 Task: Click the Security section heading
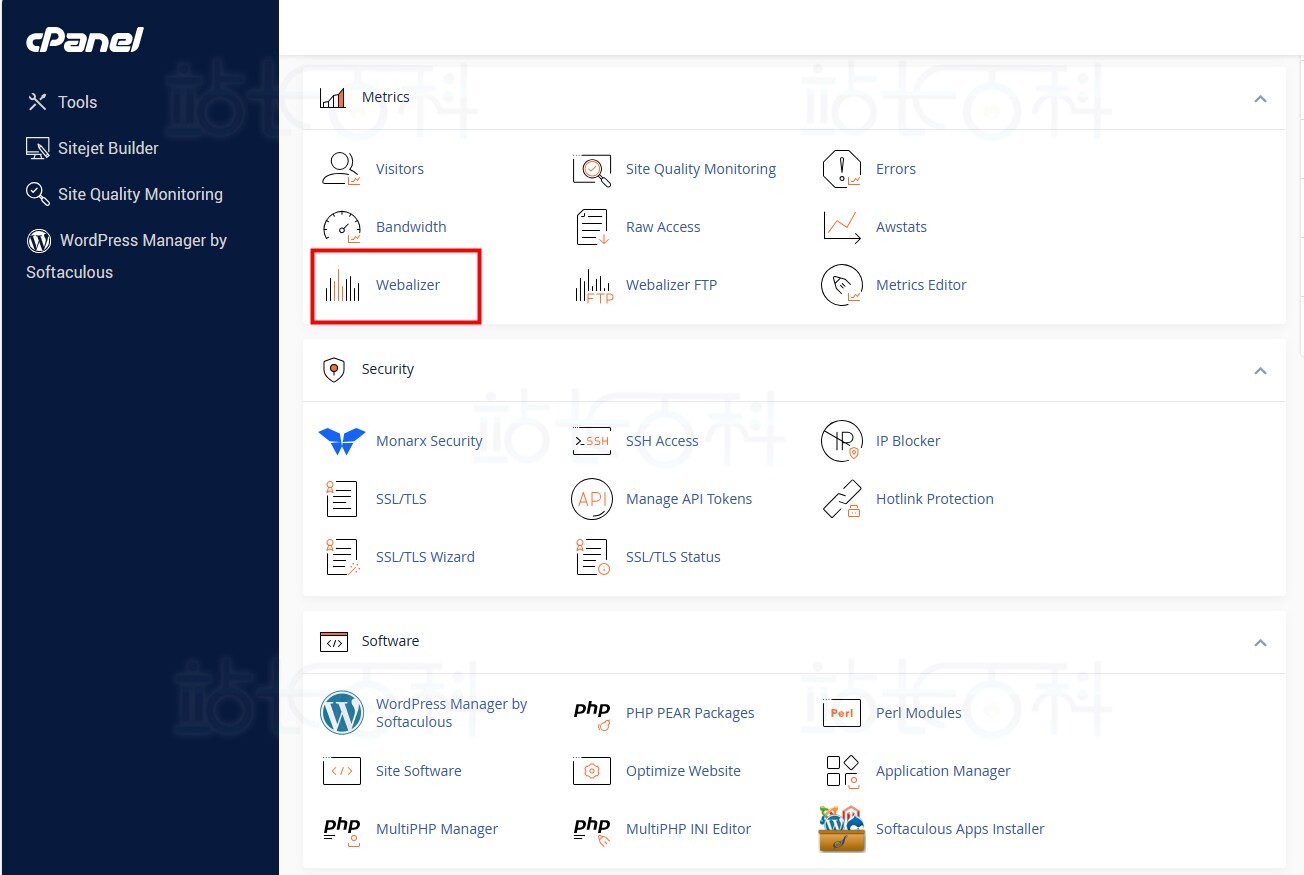pos(388,369)
